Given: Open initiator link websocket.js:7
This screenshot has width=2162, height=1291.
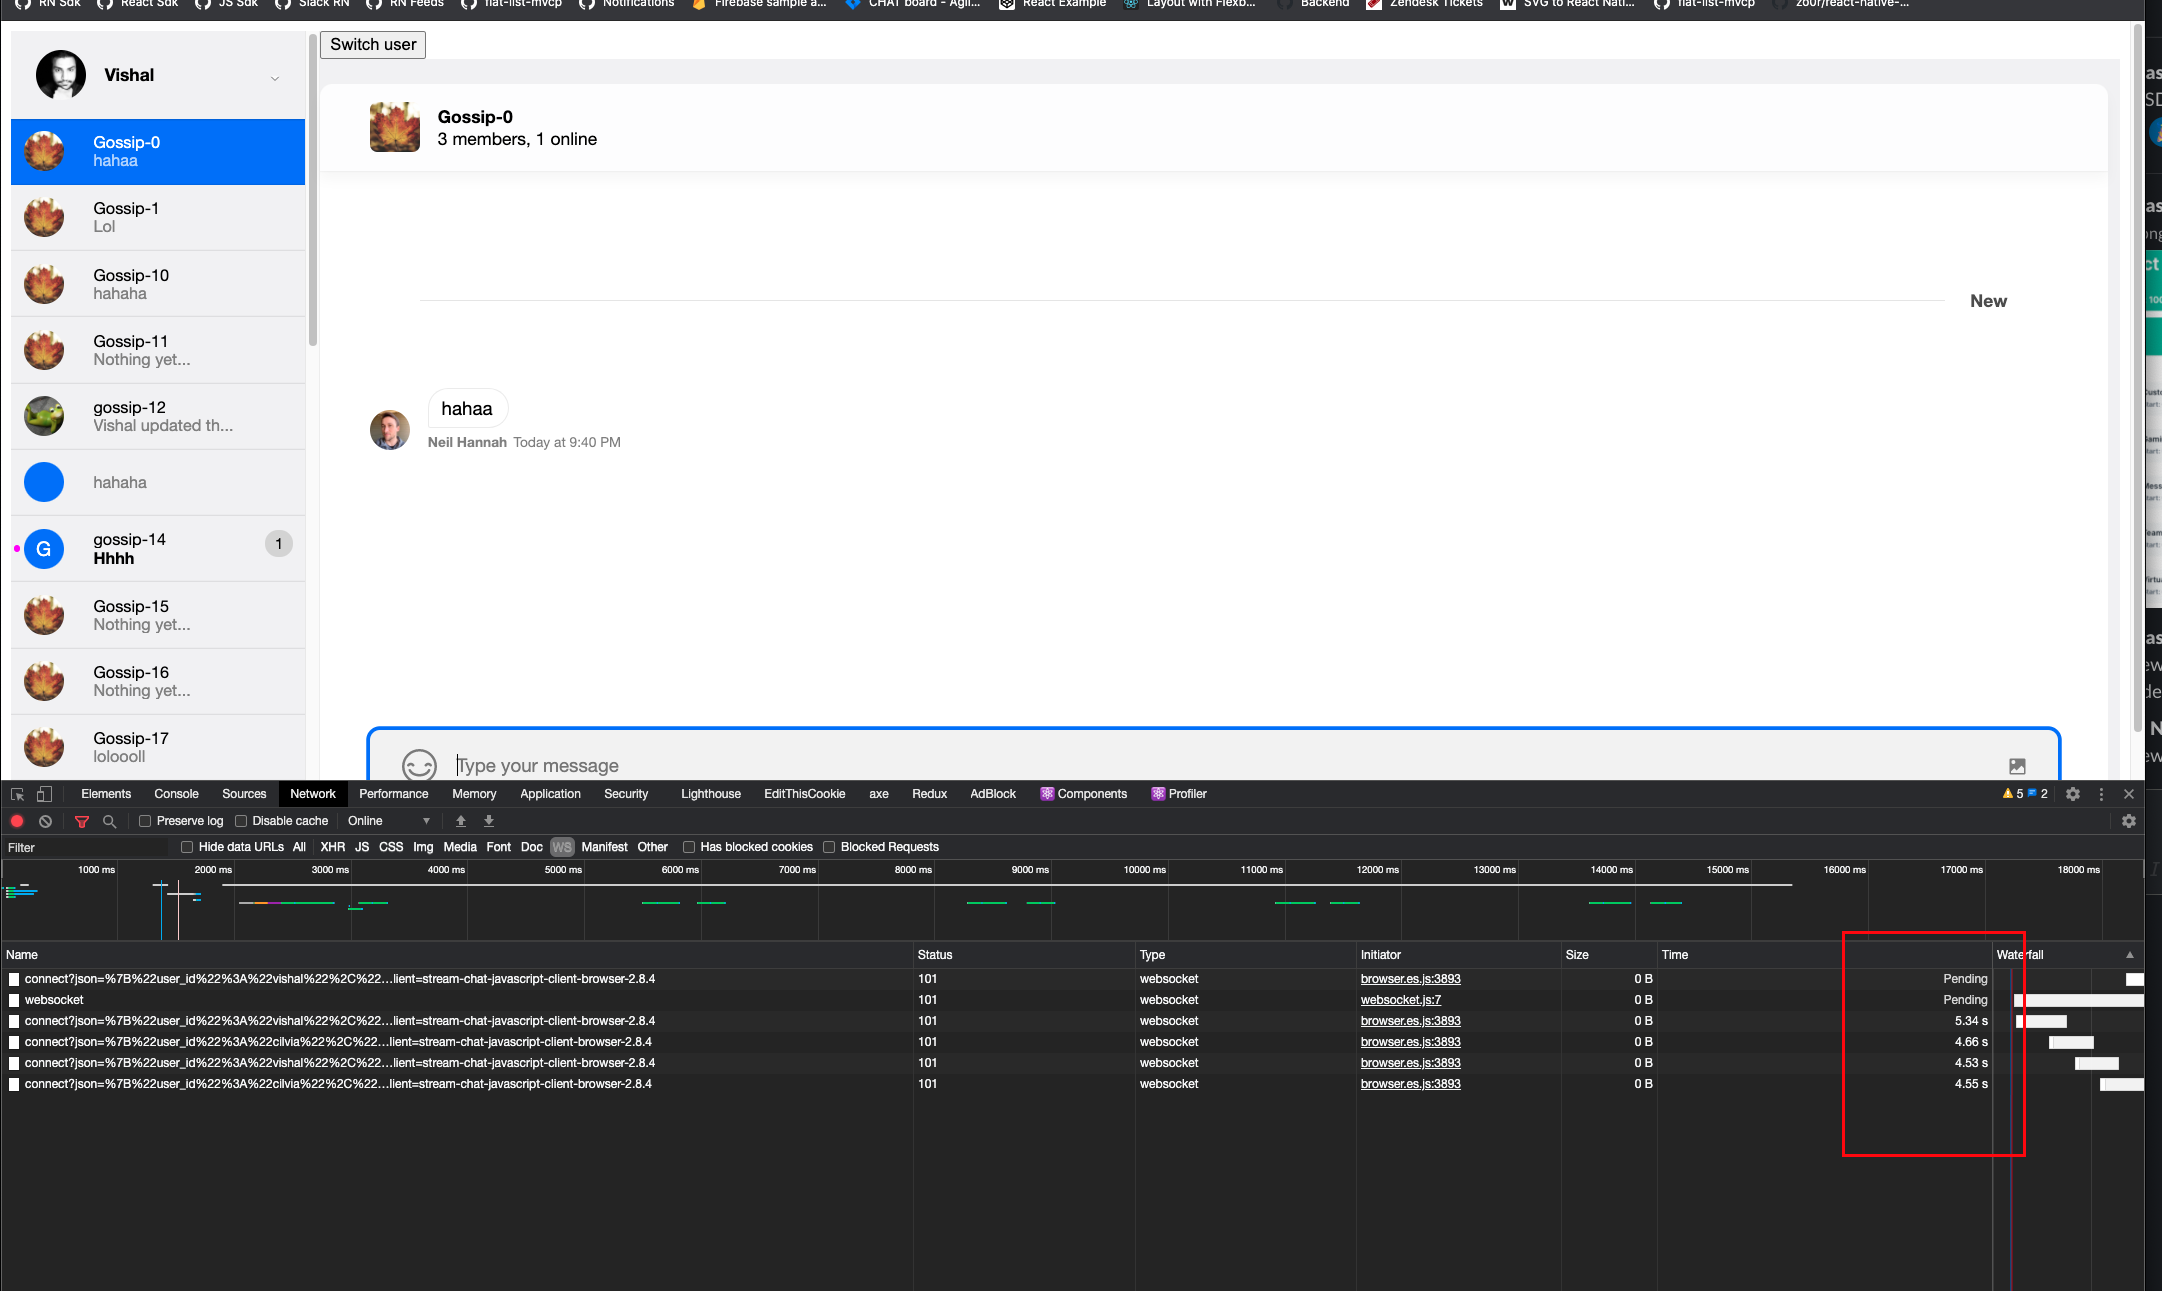Looking at the screenshot, I should pos(1400,1000).
